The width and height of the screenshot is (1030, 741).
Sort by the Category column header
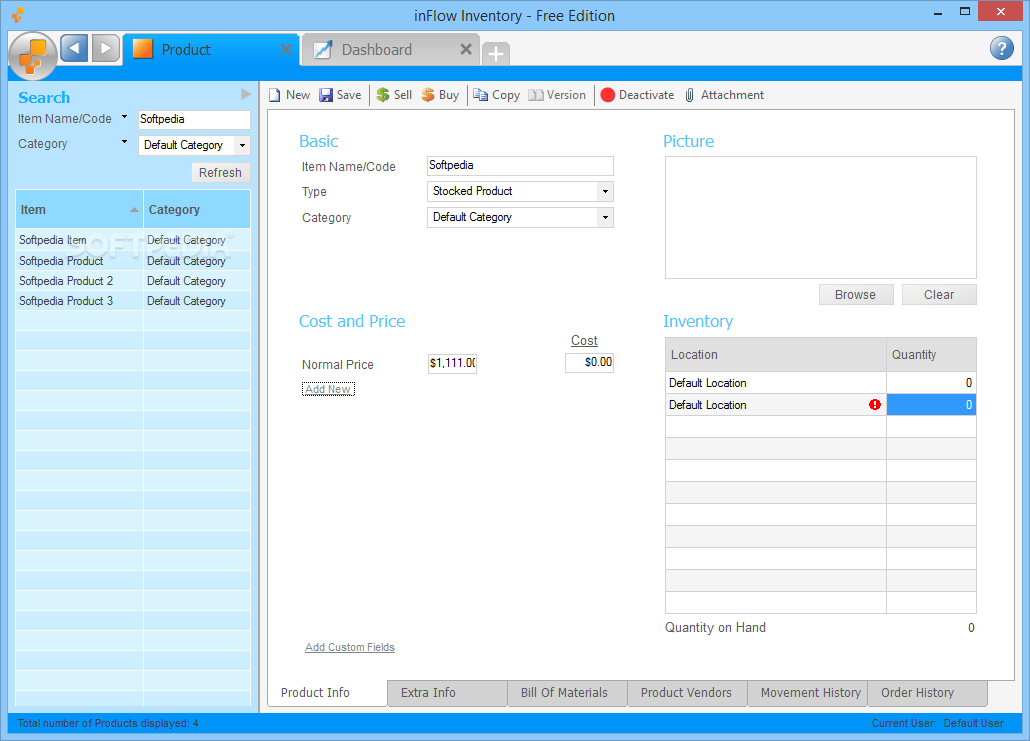click(x=197, y=210)
